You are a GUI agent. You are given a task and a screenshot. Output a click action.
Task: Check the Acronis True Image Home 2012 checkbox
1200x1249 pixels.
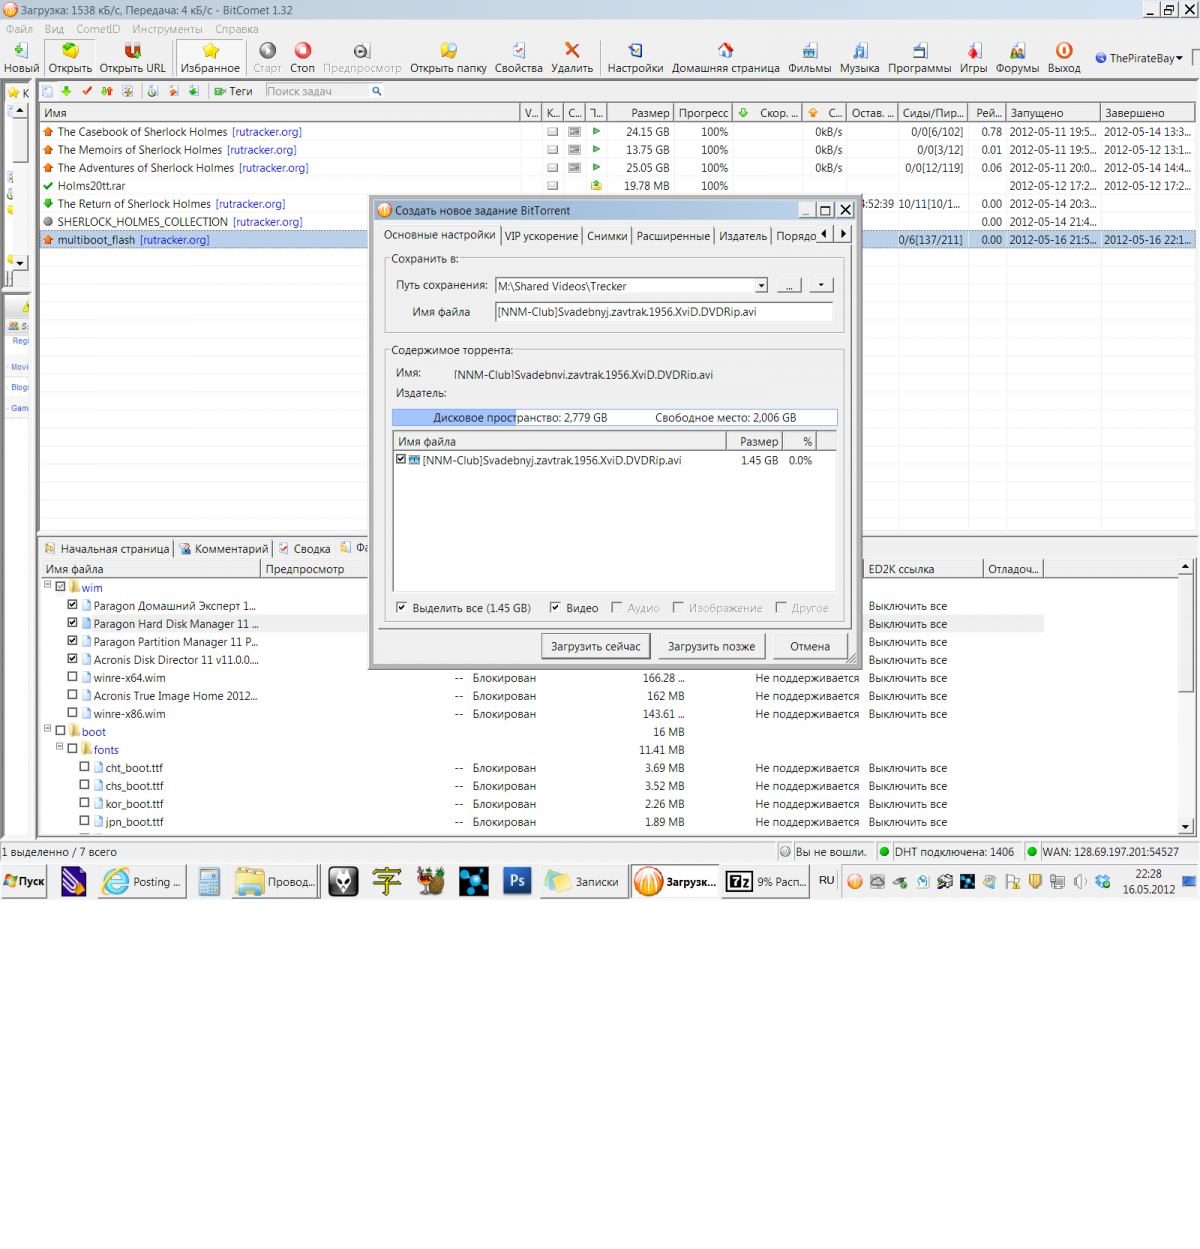(x=72, y=695)
